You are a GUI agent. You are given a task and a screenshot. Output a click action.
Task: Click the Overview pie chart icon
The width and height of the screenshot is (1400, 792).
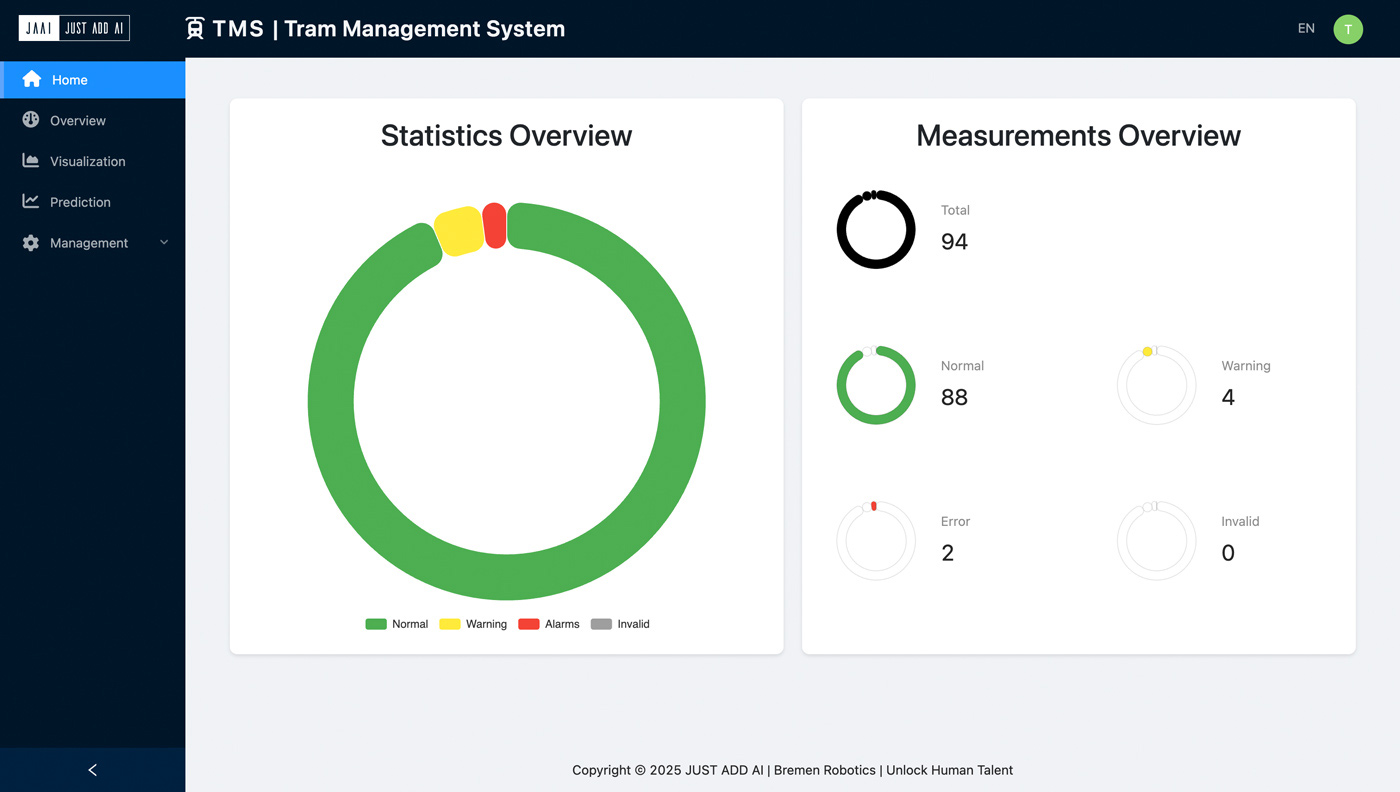pyautogui.click(x=31, y=120)
